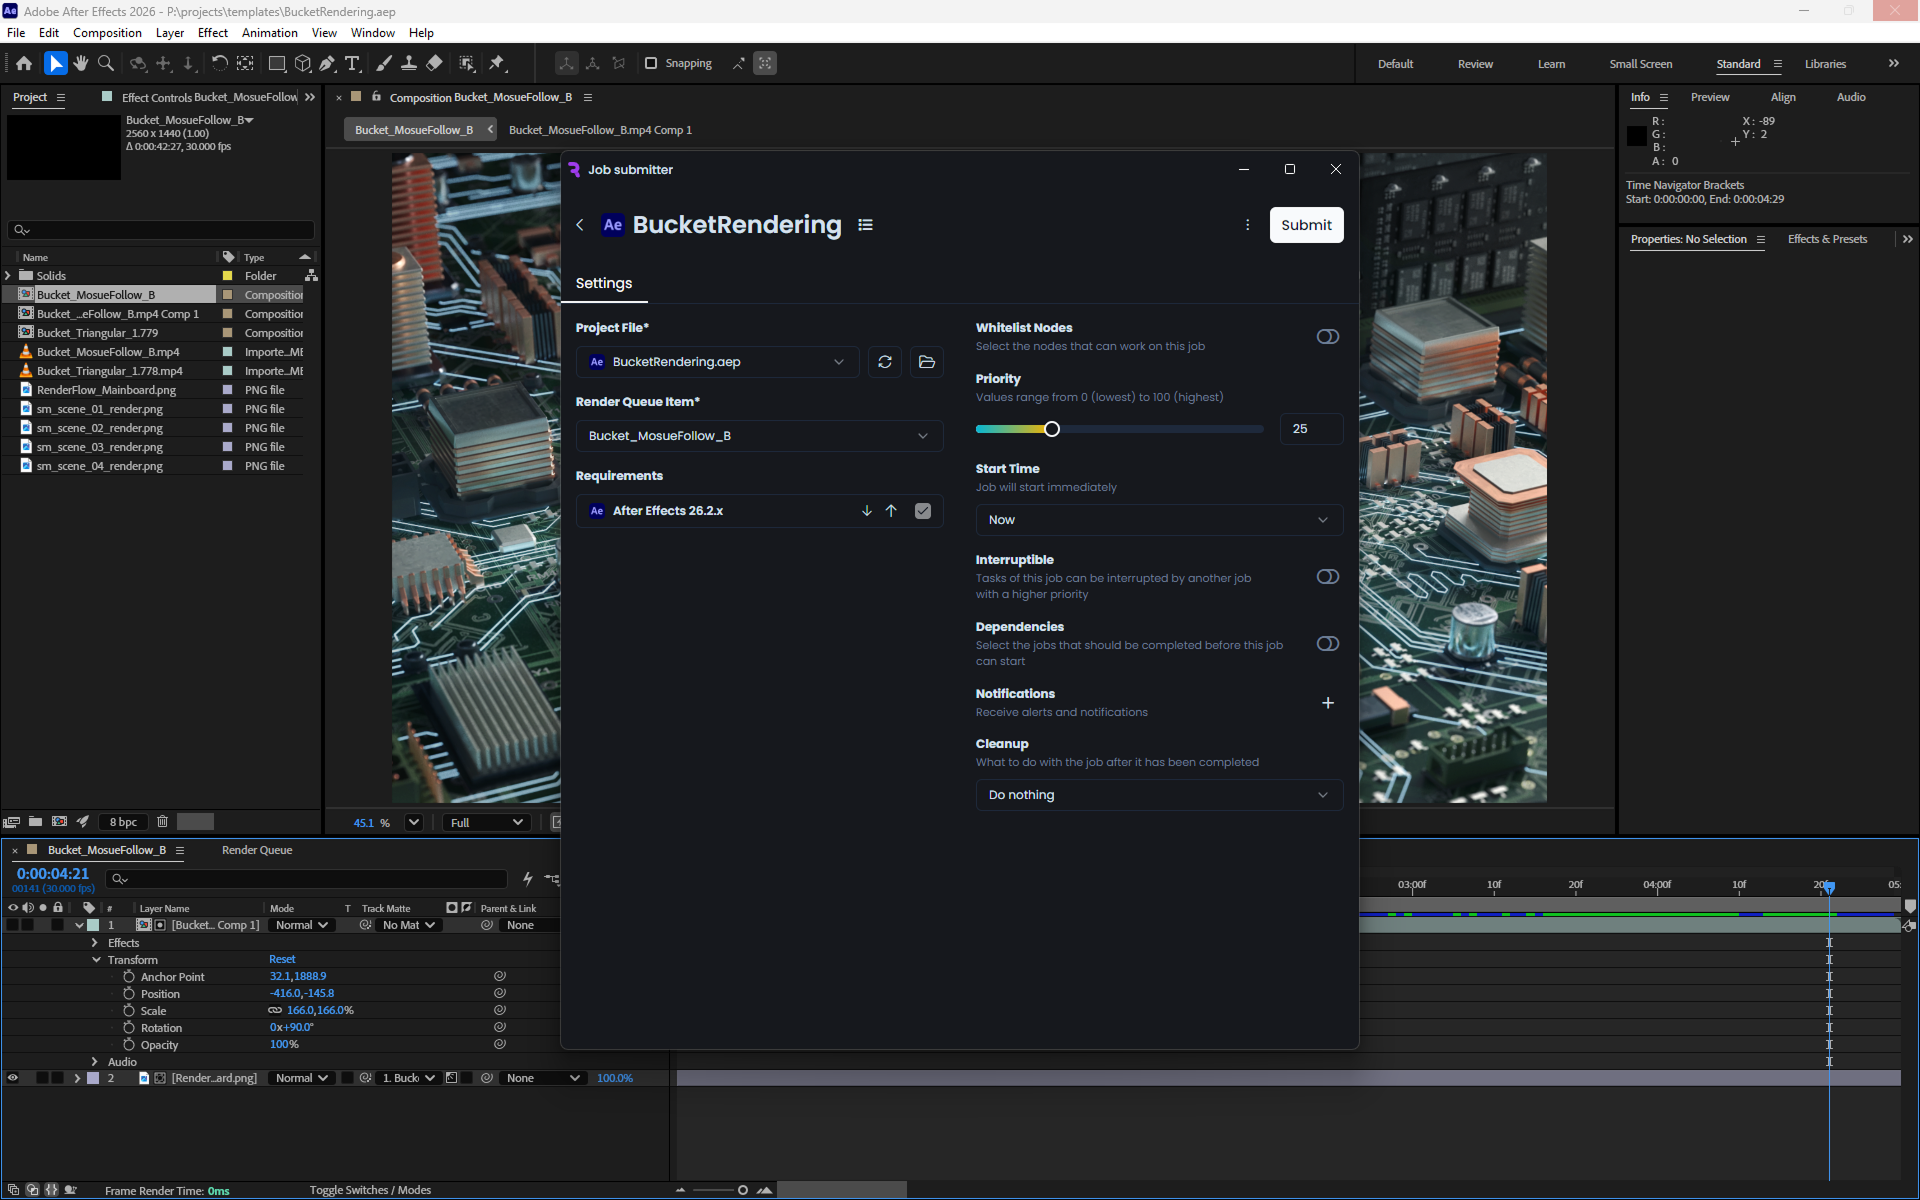Add a notification with the plus icon

click(1328, 703)
